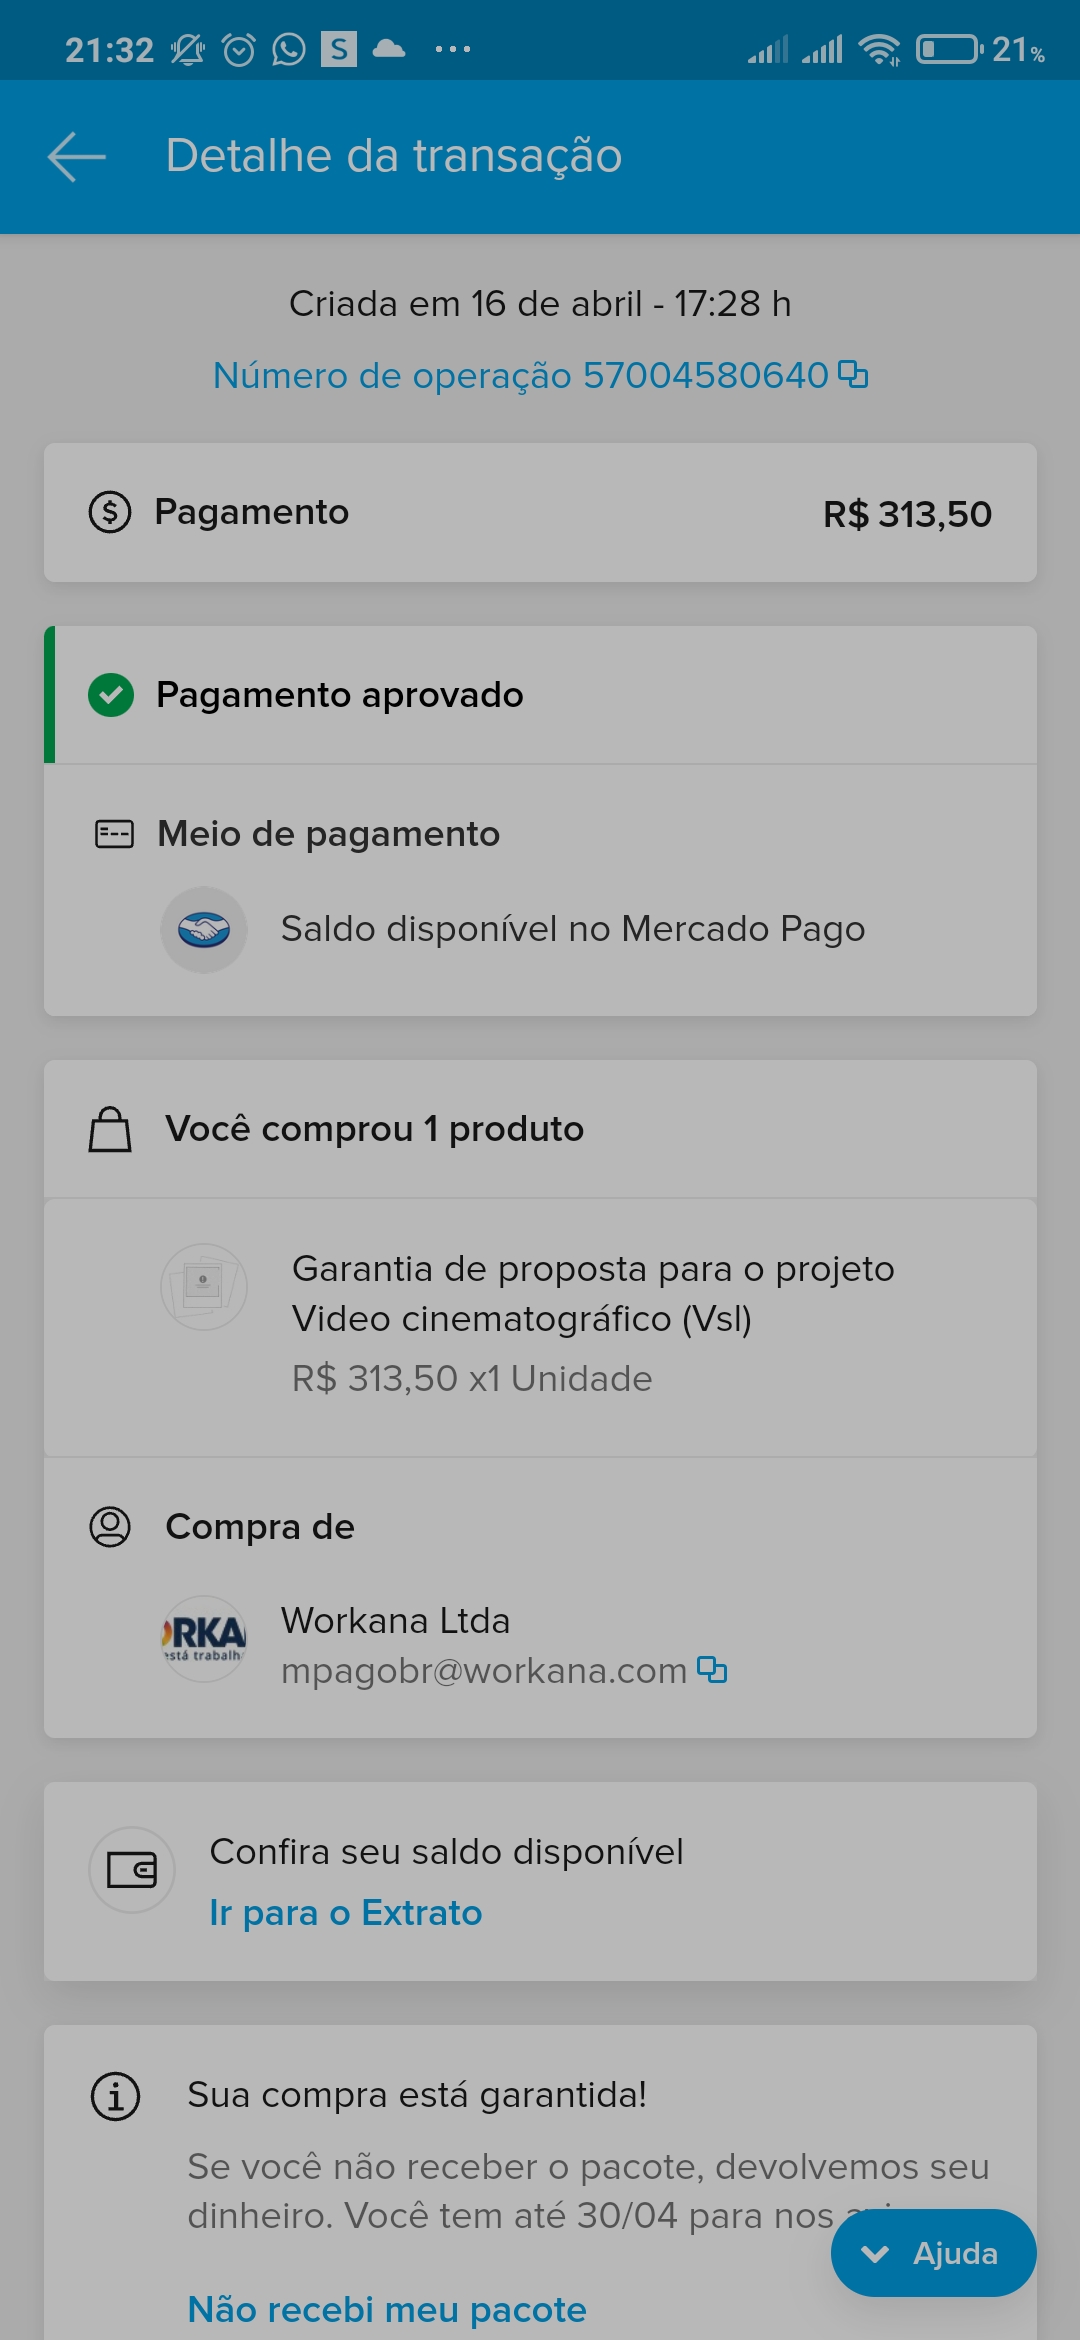1080x2340 pixels.
Task: Tap the profile icon next to Compra de
Action: pyautogui.click(x=110, y=1527)
